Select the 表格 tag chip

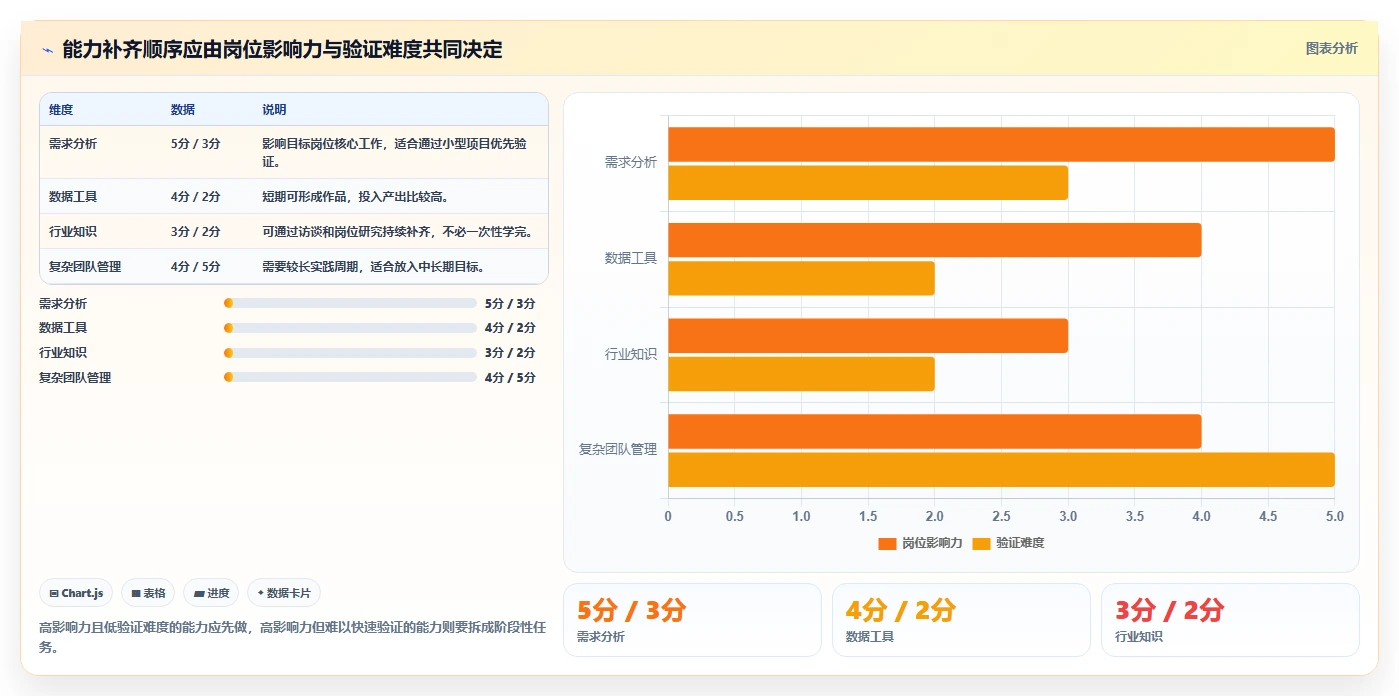pos(148,593)
